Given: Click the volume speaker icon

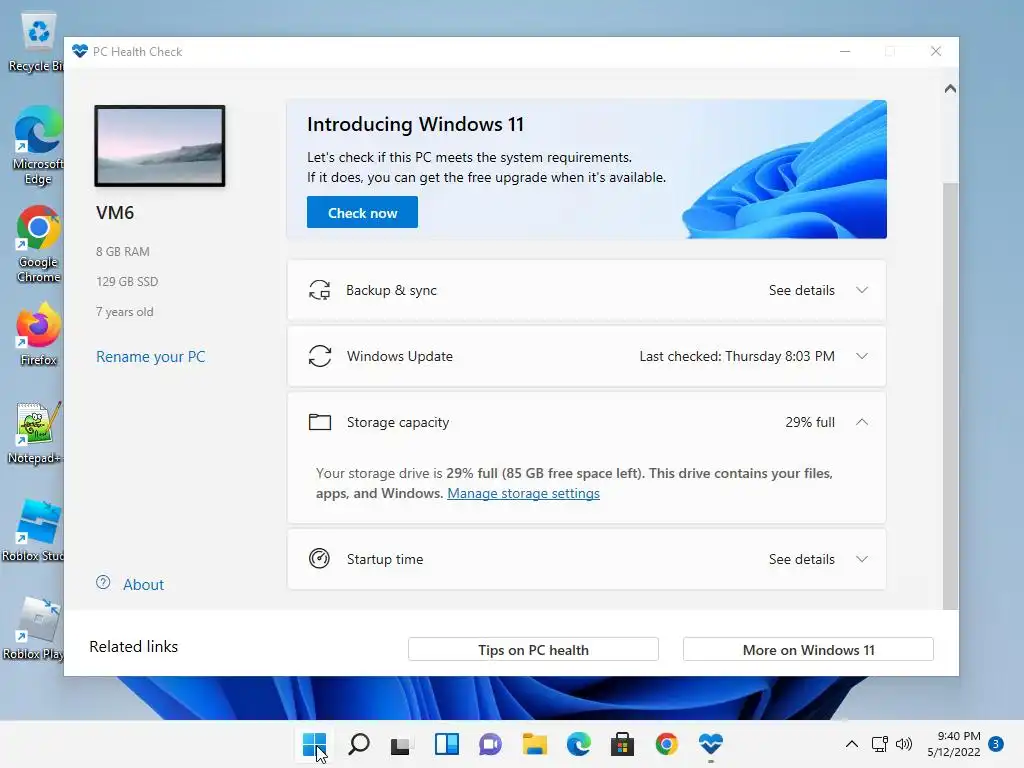Looking at the screenshot, I should point(904,744).
